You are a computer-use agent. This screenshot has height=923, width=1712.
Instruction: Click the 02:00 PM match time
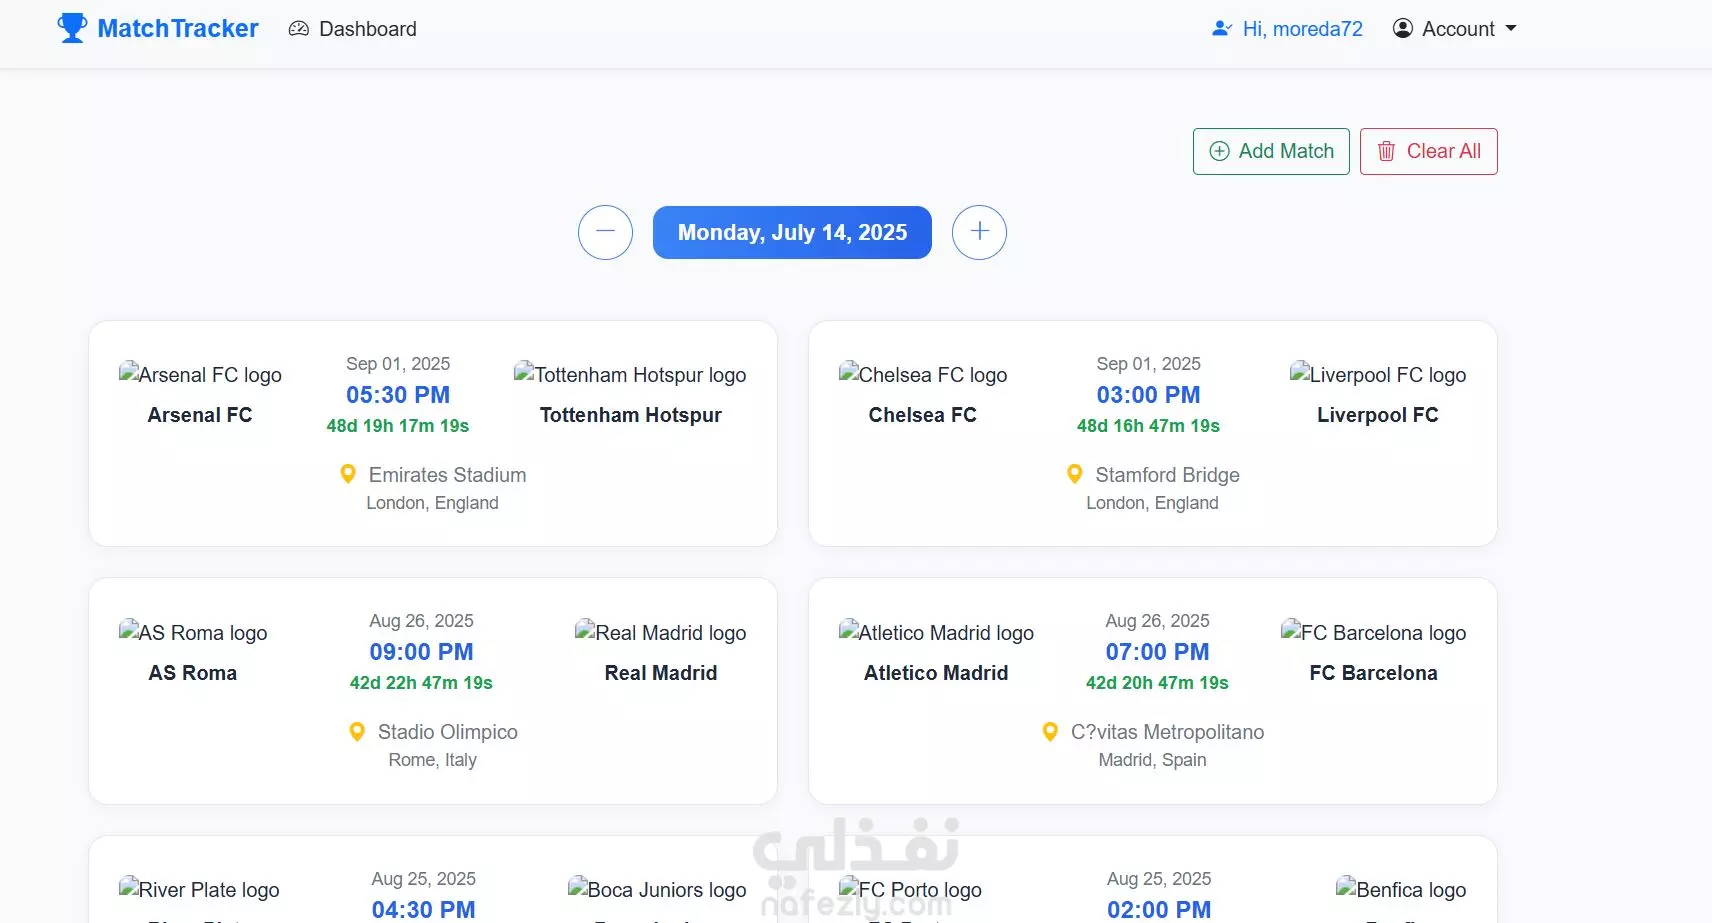tap(1159, 910)
